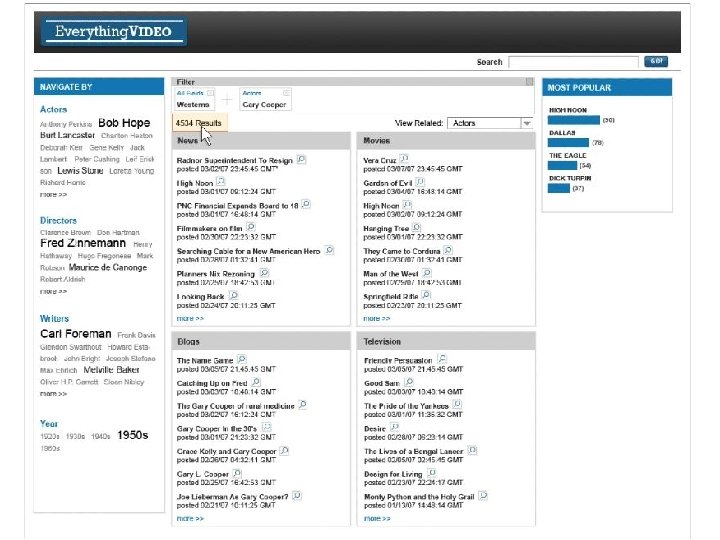
Task: Click the DICK TURPIN popularity bar
Action: [x=559, y=188]
